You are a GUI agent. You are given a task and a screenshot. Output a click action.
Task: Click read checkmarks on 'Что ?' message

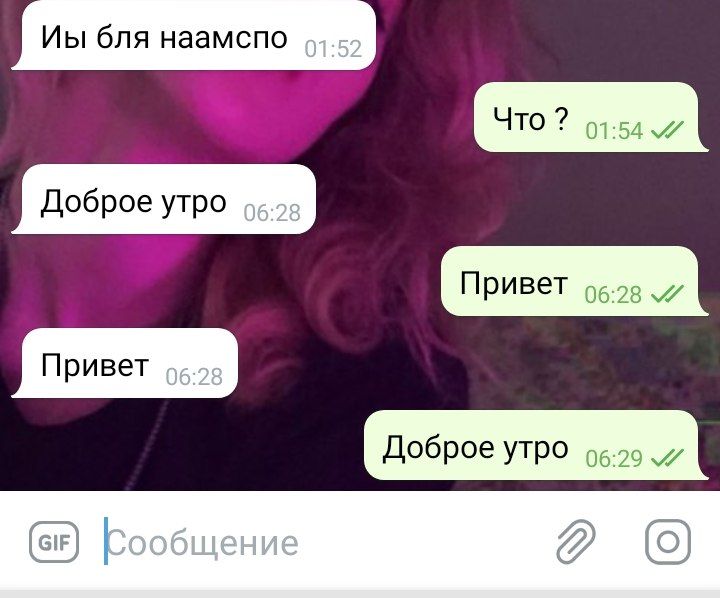pyautogui.click(x=668, y=130)
